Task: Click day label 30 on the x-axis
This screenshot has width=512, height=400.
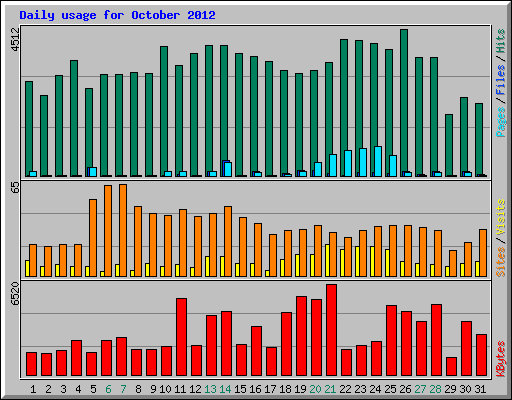Action: (x=465, y=389)
